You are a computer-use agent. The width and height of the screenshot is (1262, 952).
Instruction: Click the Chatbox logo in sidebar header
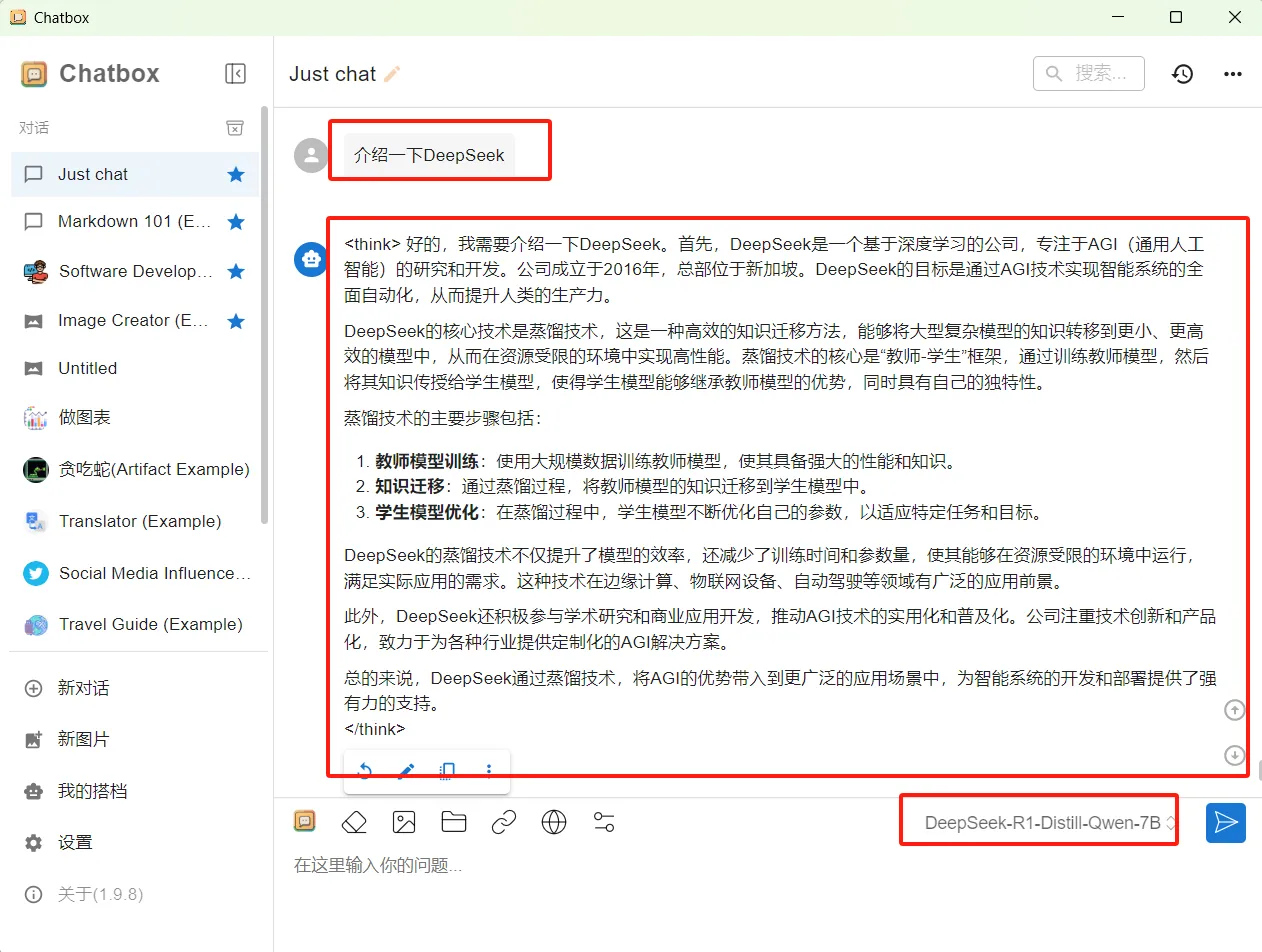click(x=34, y=73)
